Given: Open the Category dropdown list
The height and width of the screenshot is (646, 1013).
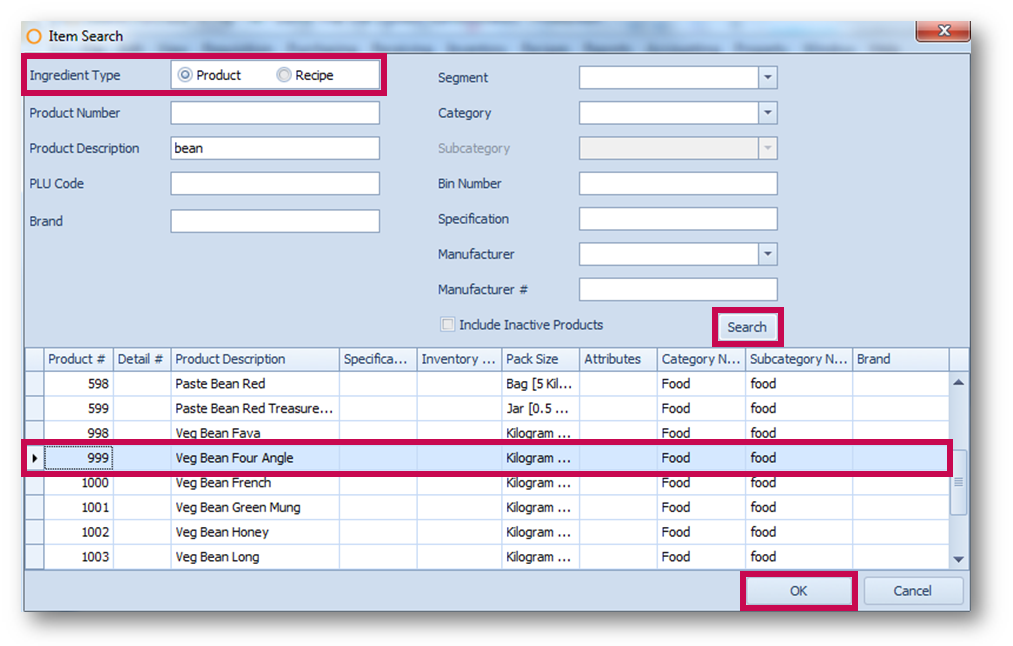Looking at the screenshot, I should point(767,113).
